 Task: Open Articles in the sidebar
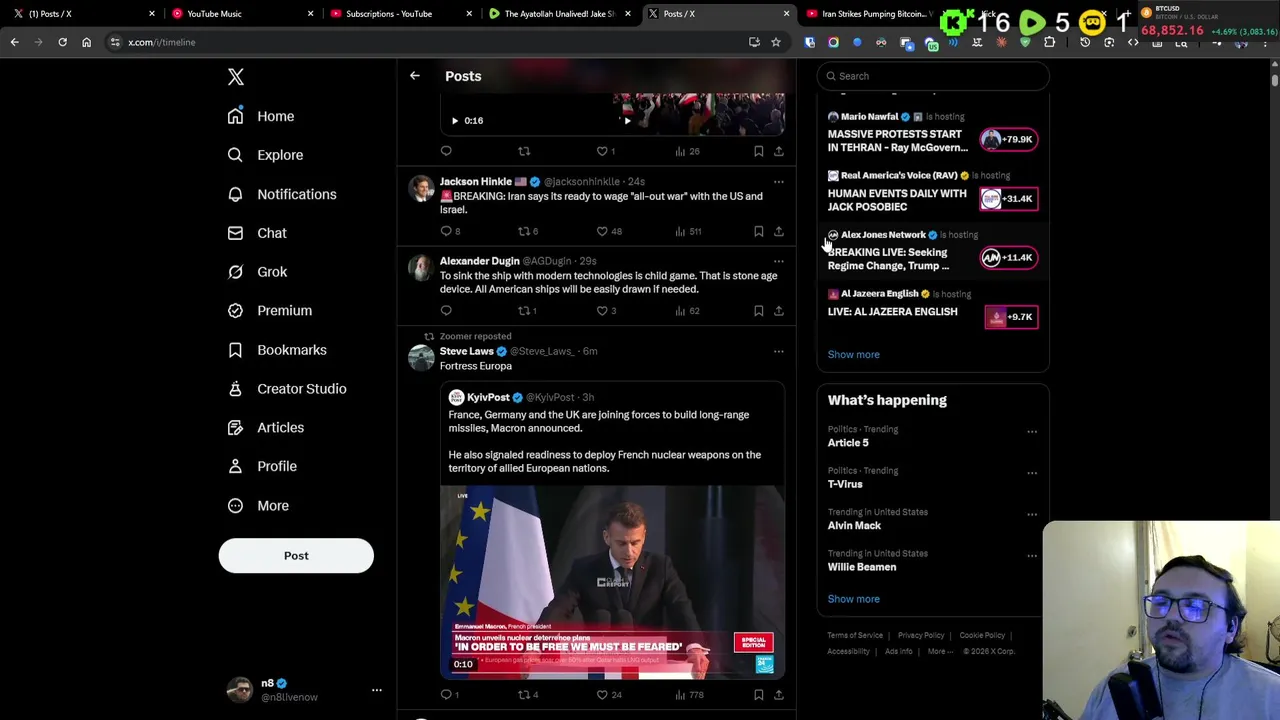click(266, 428)
